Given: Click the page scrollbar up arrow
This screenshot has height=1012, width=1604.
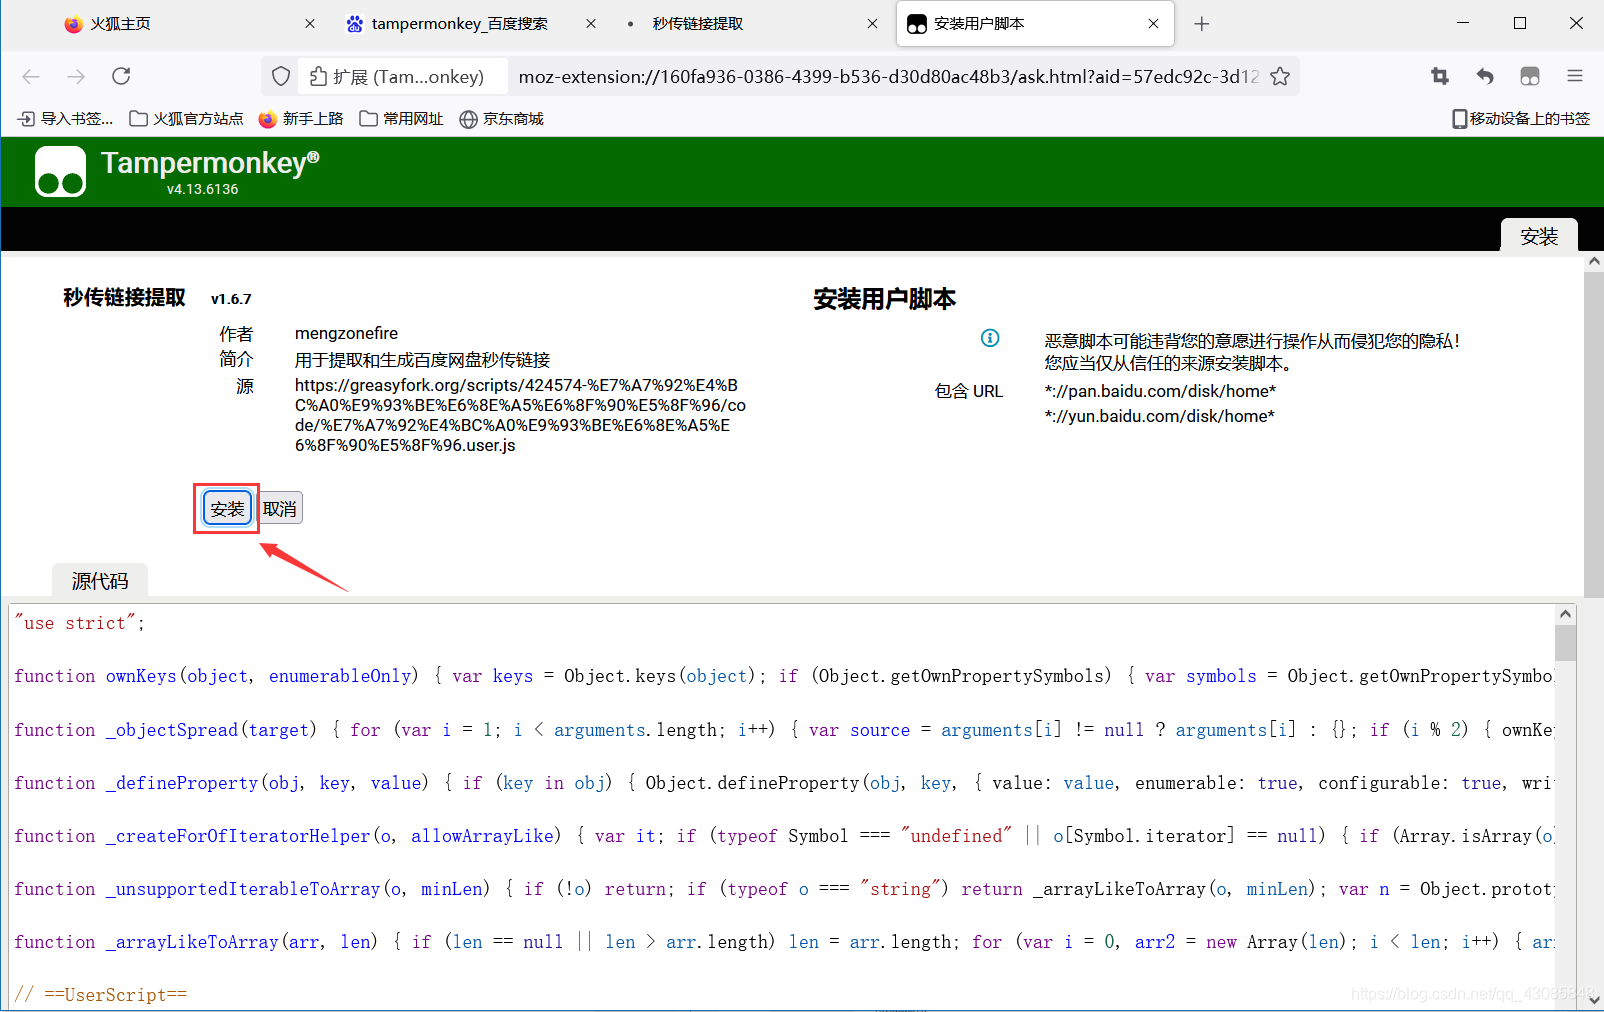Looking at the screenshot, I should click(1594, 261).
